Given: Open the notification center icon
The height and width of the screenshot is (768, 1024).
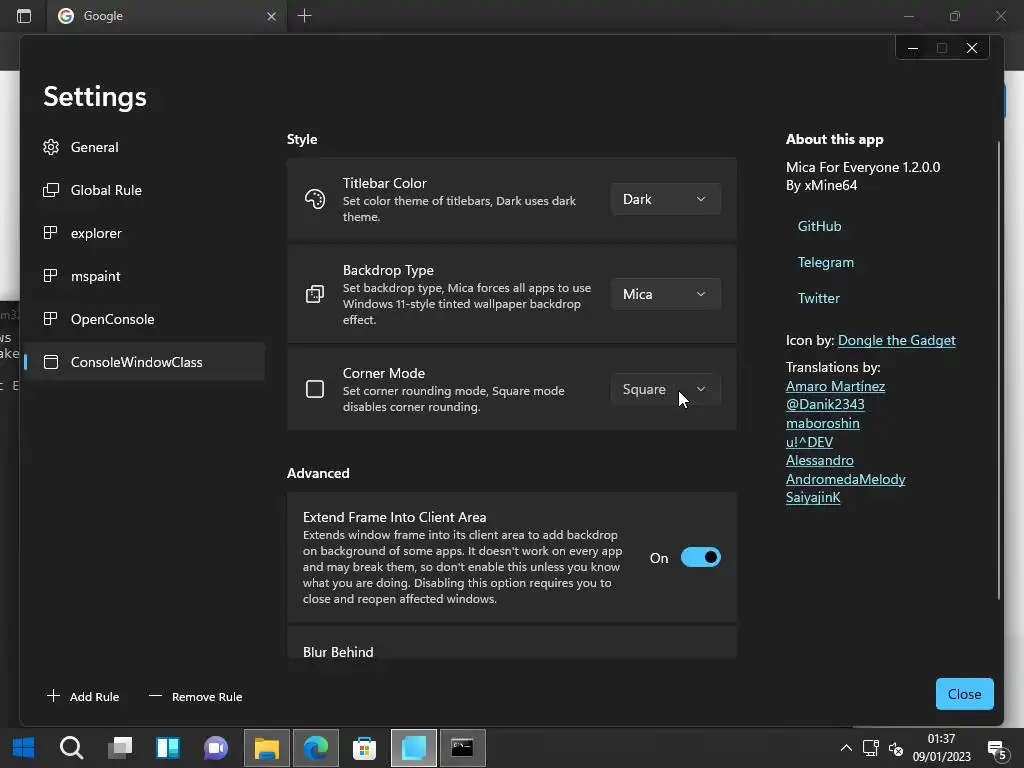Looking at the screenshot, I should click(x=997, y=749).
